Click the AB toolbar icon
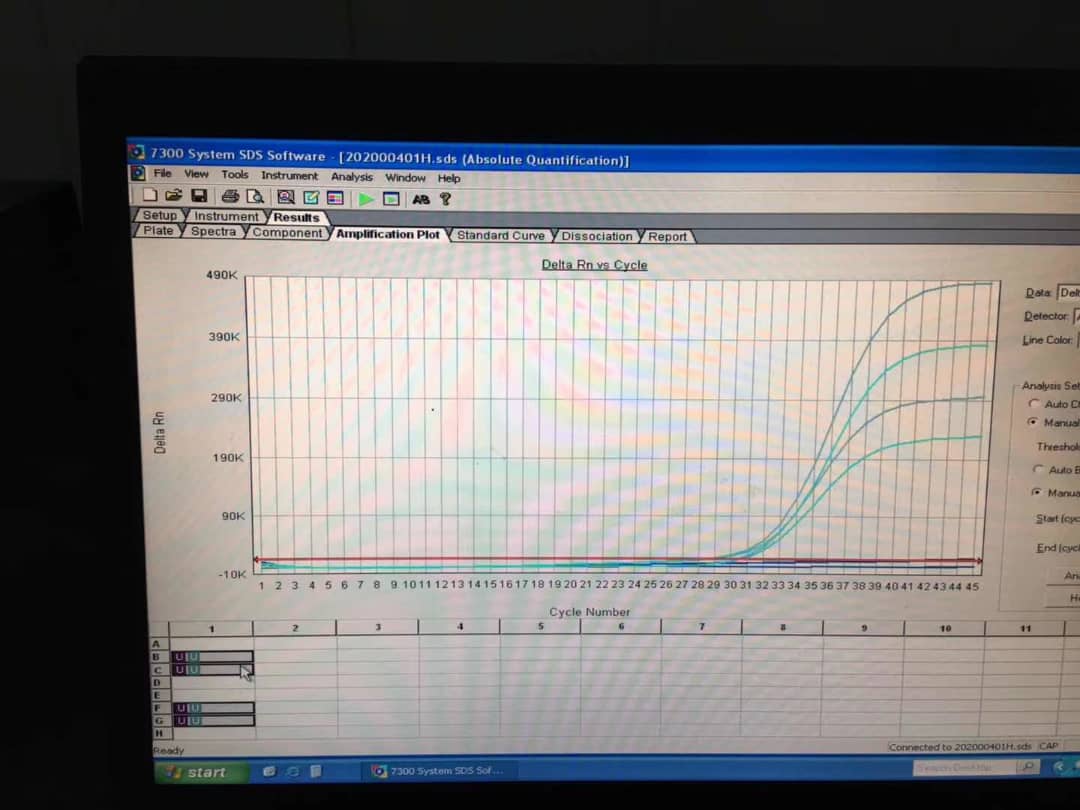 (421, 199)
